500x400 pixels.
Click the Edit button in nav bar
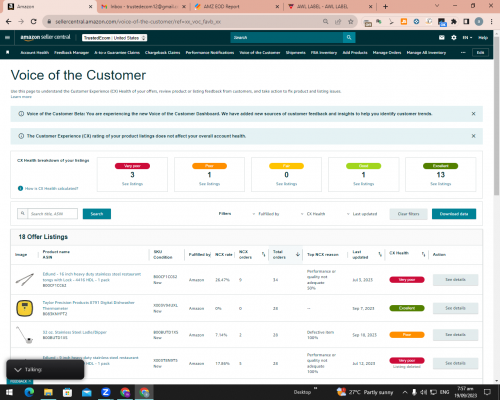tap(480, 53)
